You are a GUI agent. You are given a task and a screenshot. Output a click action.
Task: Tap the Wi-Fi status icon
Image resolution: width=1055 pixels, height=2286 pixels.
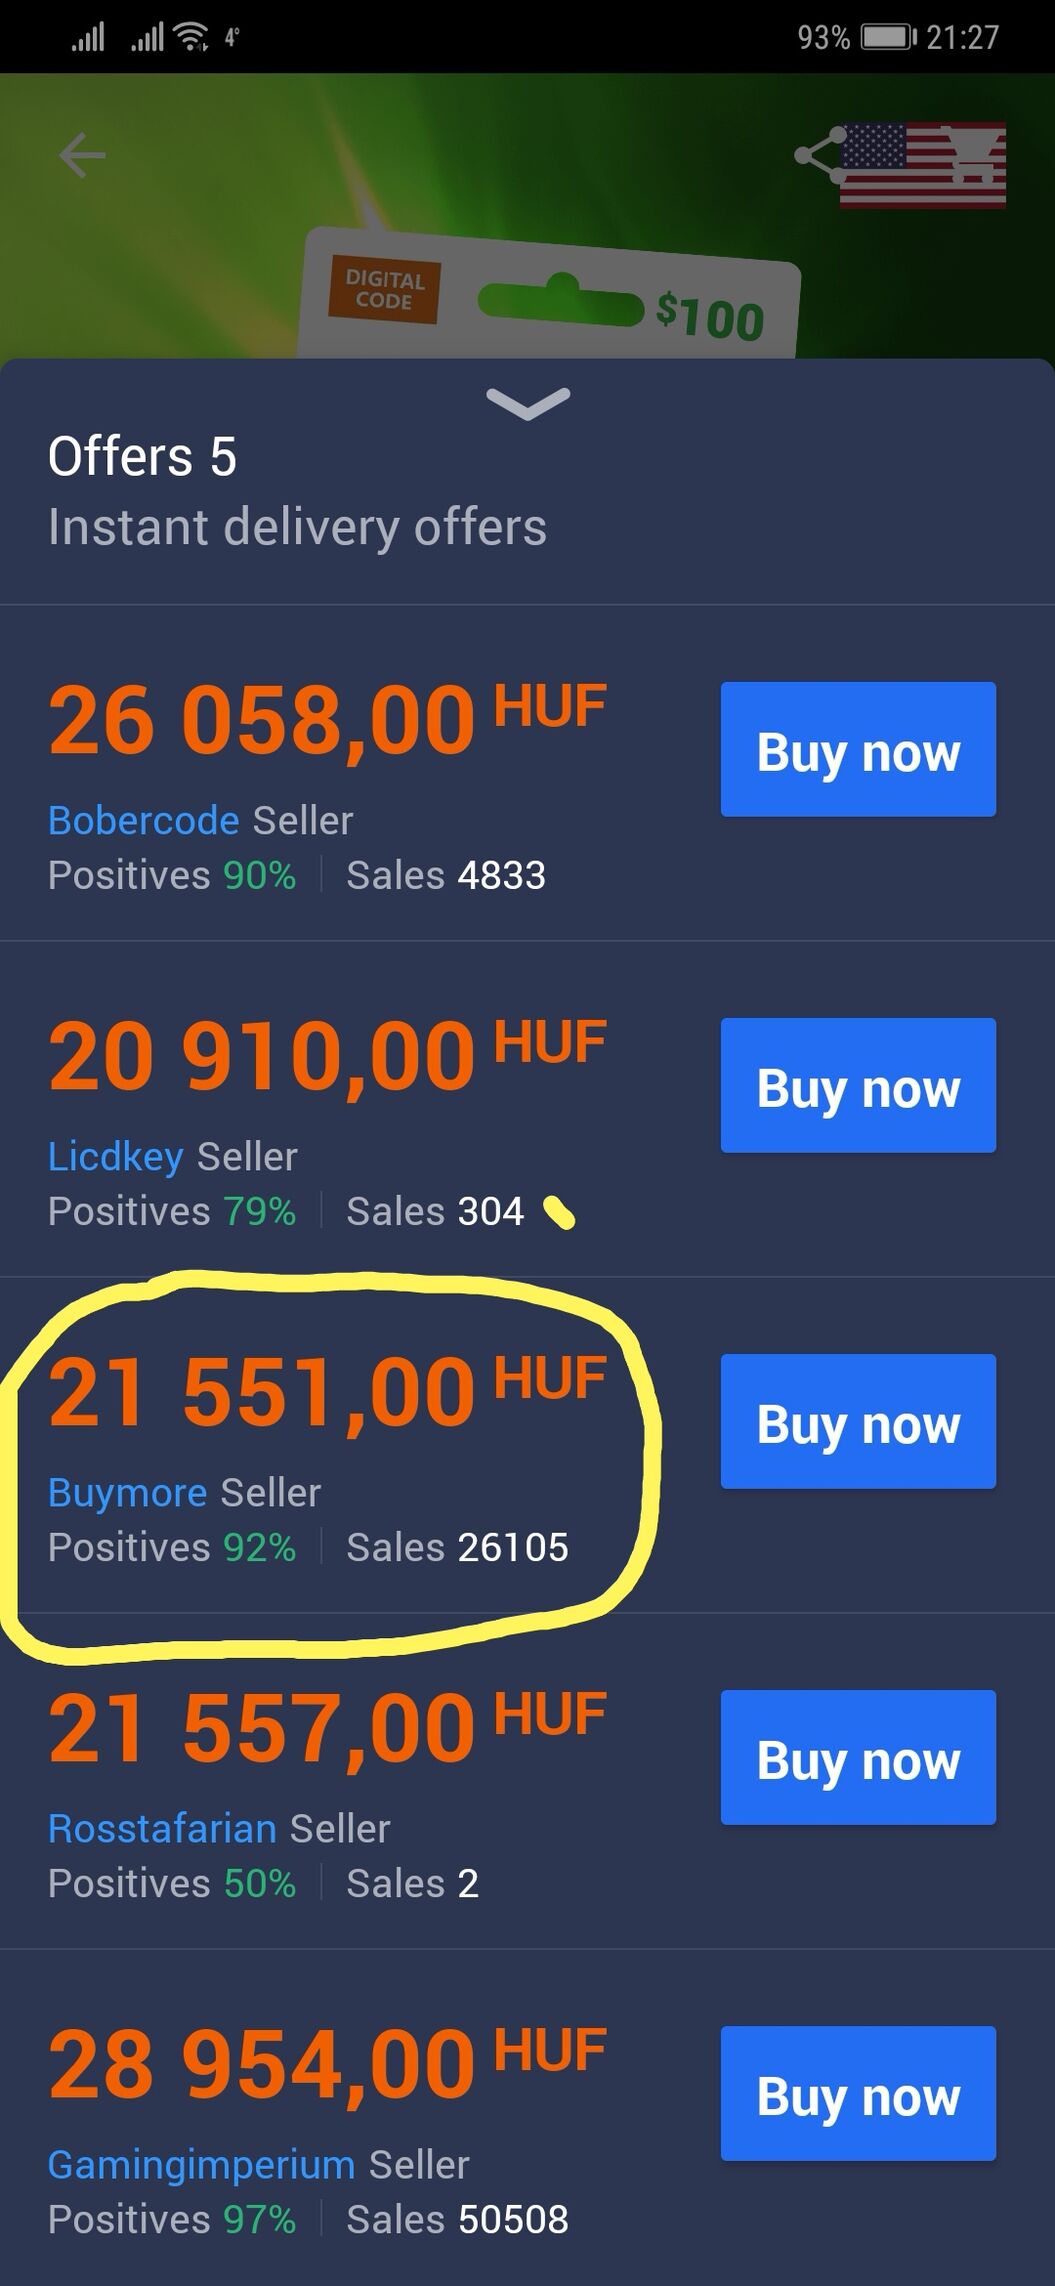(x=190, y=38)
